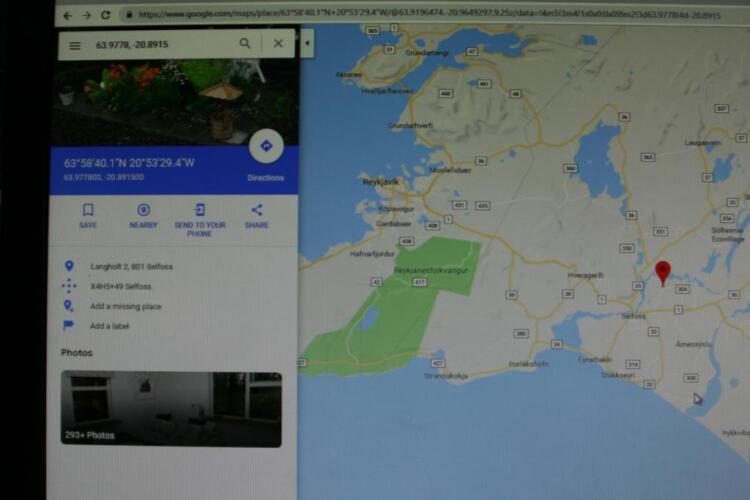
Task: Collapse the side panel using the arrow
Action: tap(307, 44)
